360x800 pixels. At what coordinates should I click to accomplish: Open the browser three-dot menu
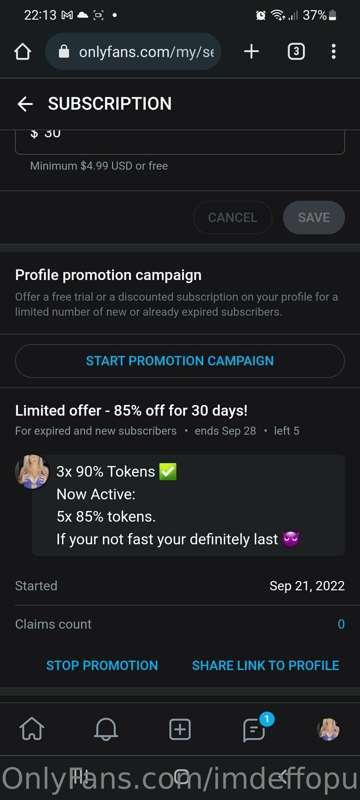pyautogui.click(x=333, y=52)
